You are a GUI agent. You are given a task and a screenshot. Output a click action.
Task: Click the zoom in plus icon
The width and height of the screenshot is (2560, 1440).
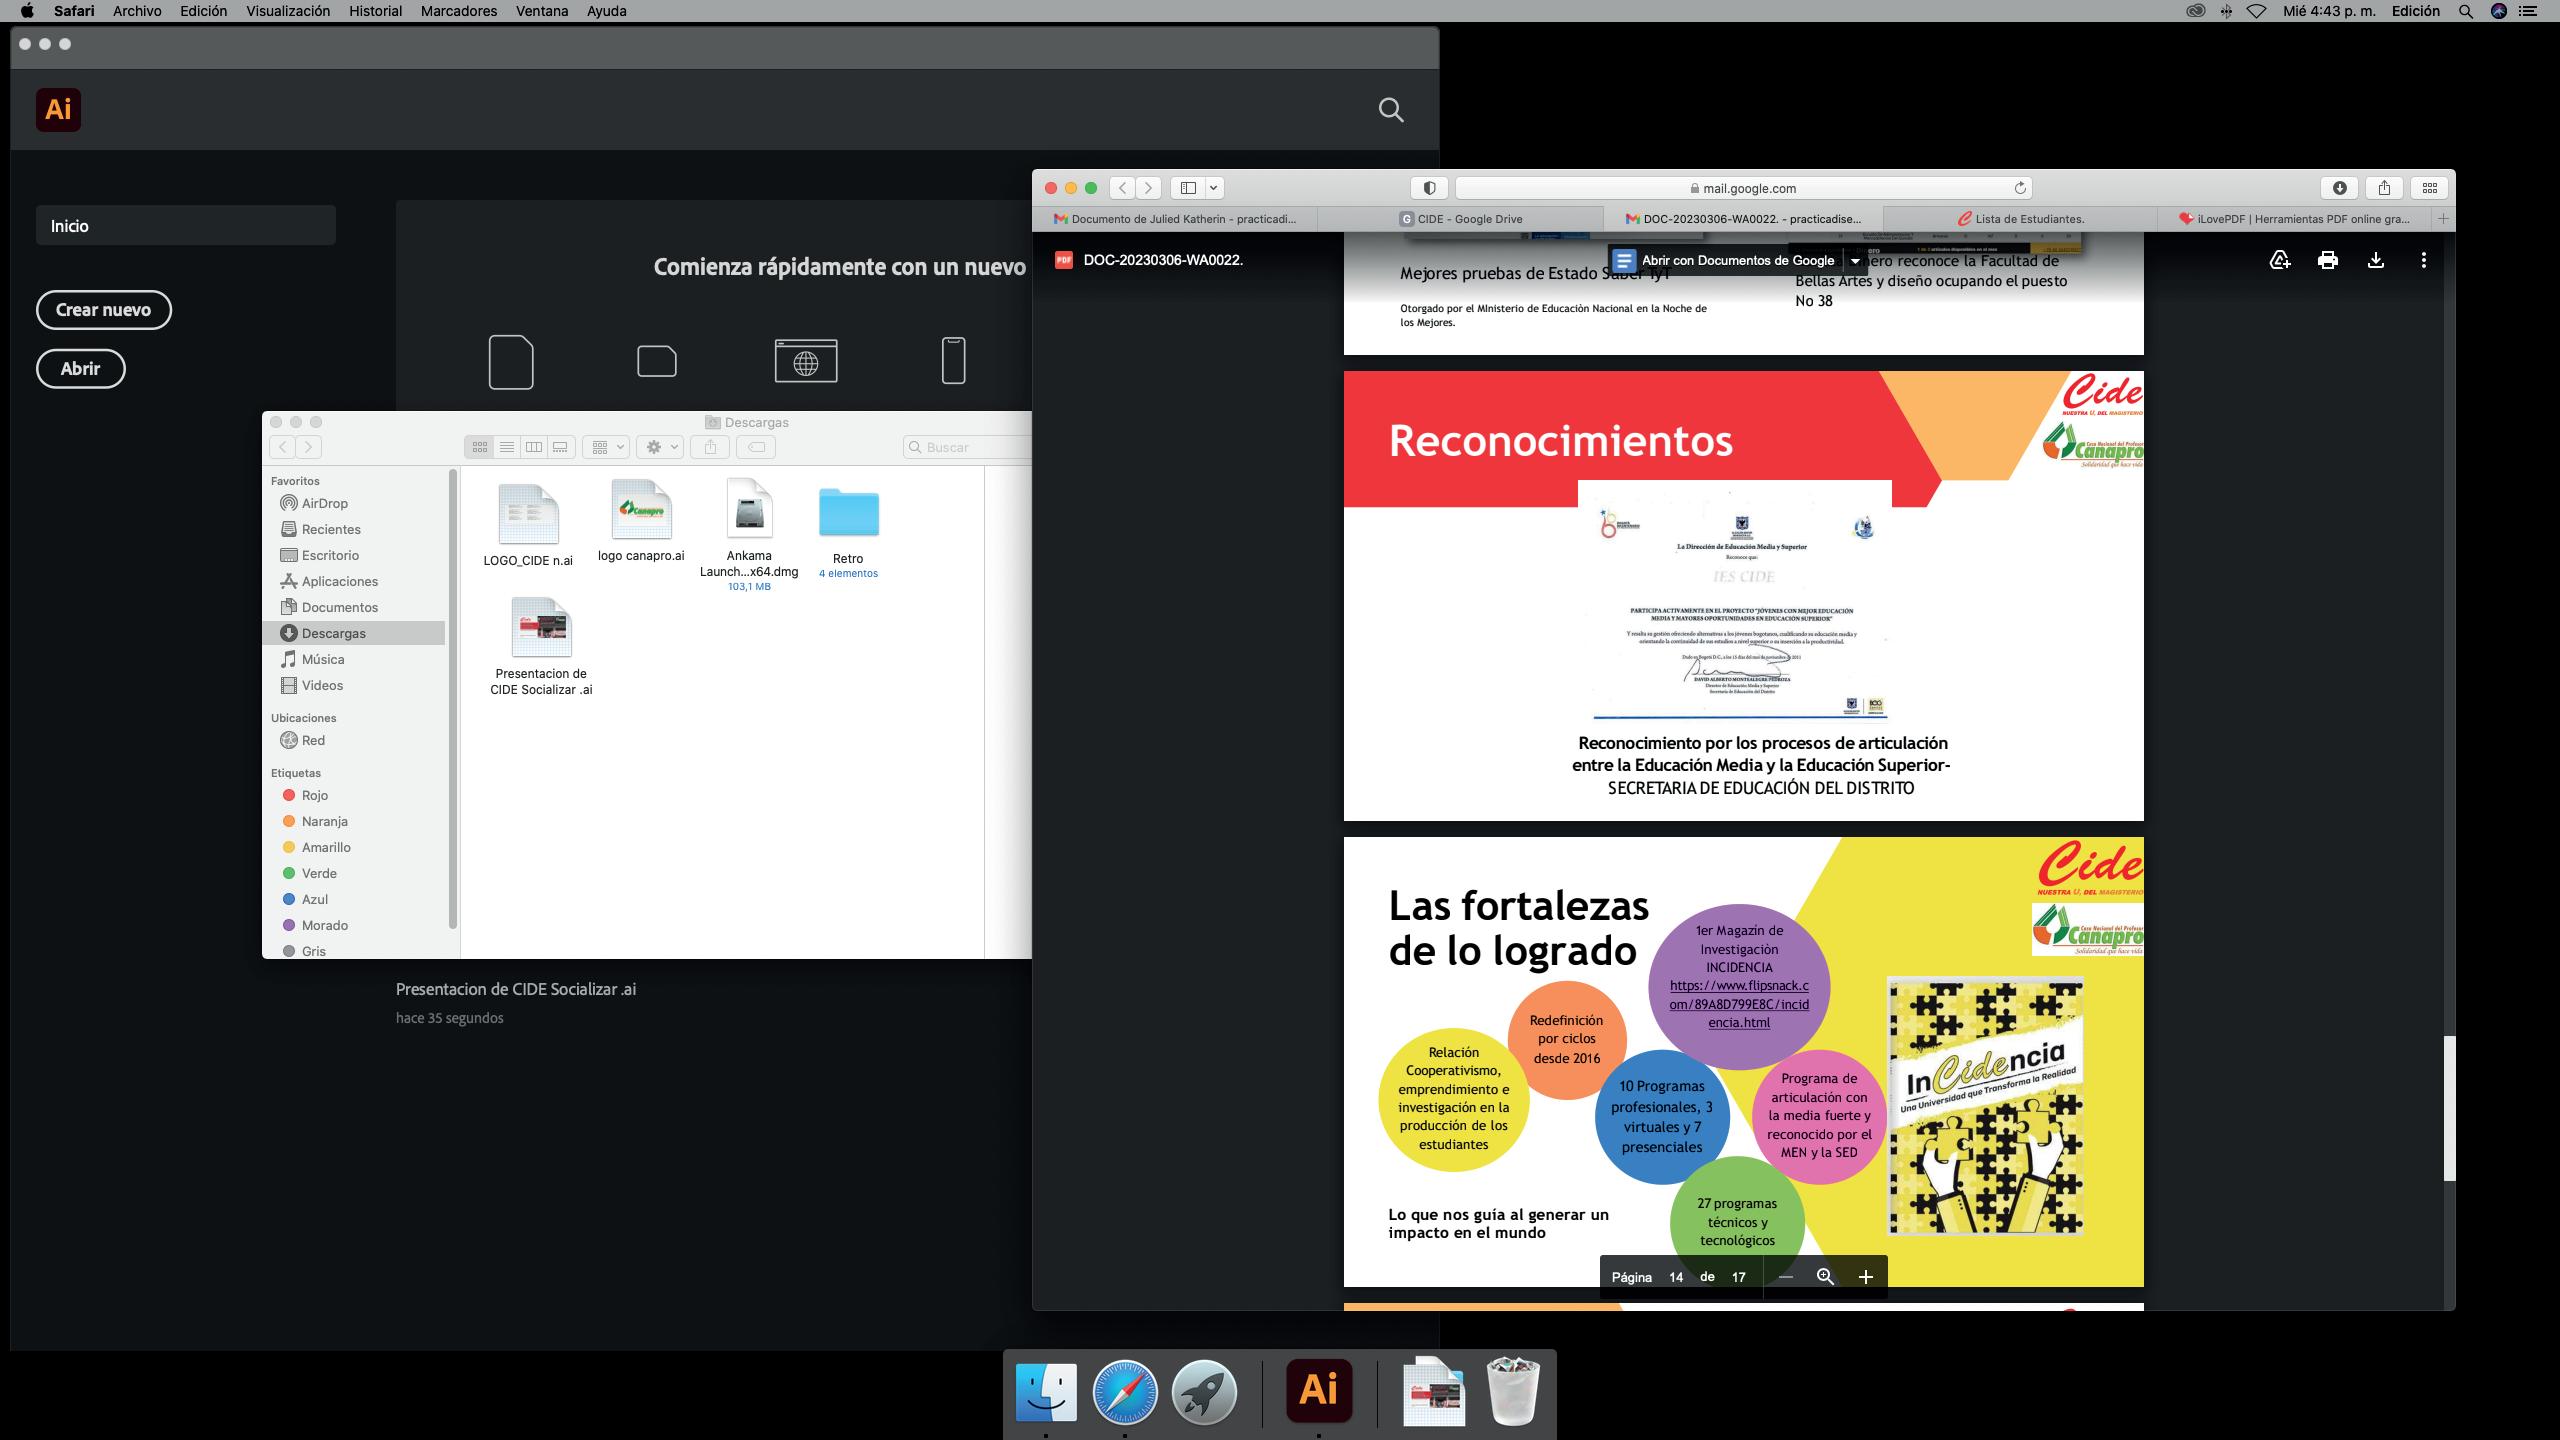(x=1865, y=1277)
